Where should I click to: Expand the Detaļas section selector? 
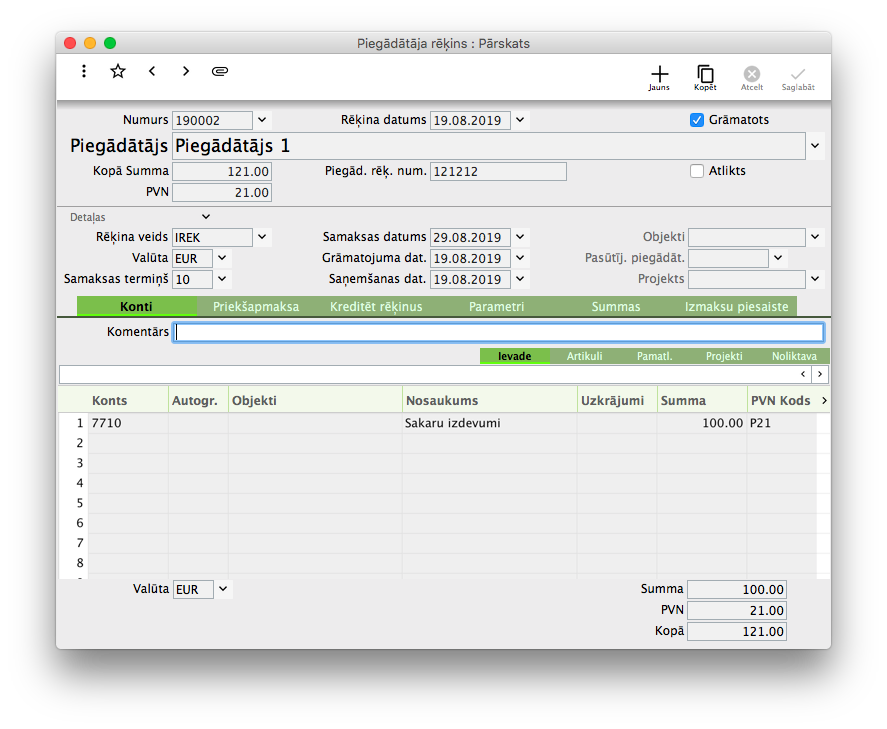pyautogui.click(x=206, y=216)
